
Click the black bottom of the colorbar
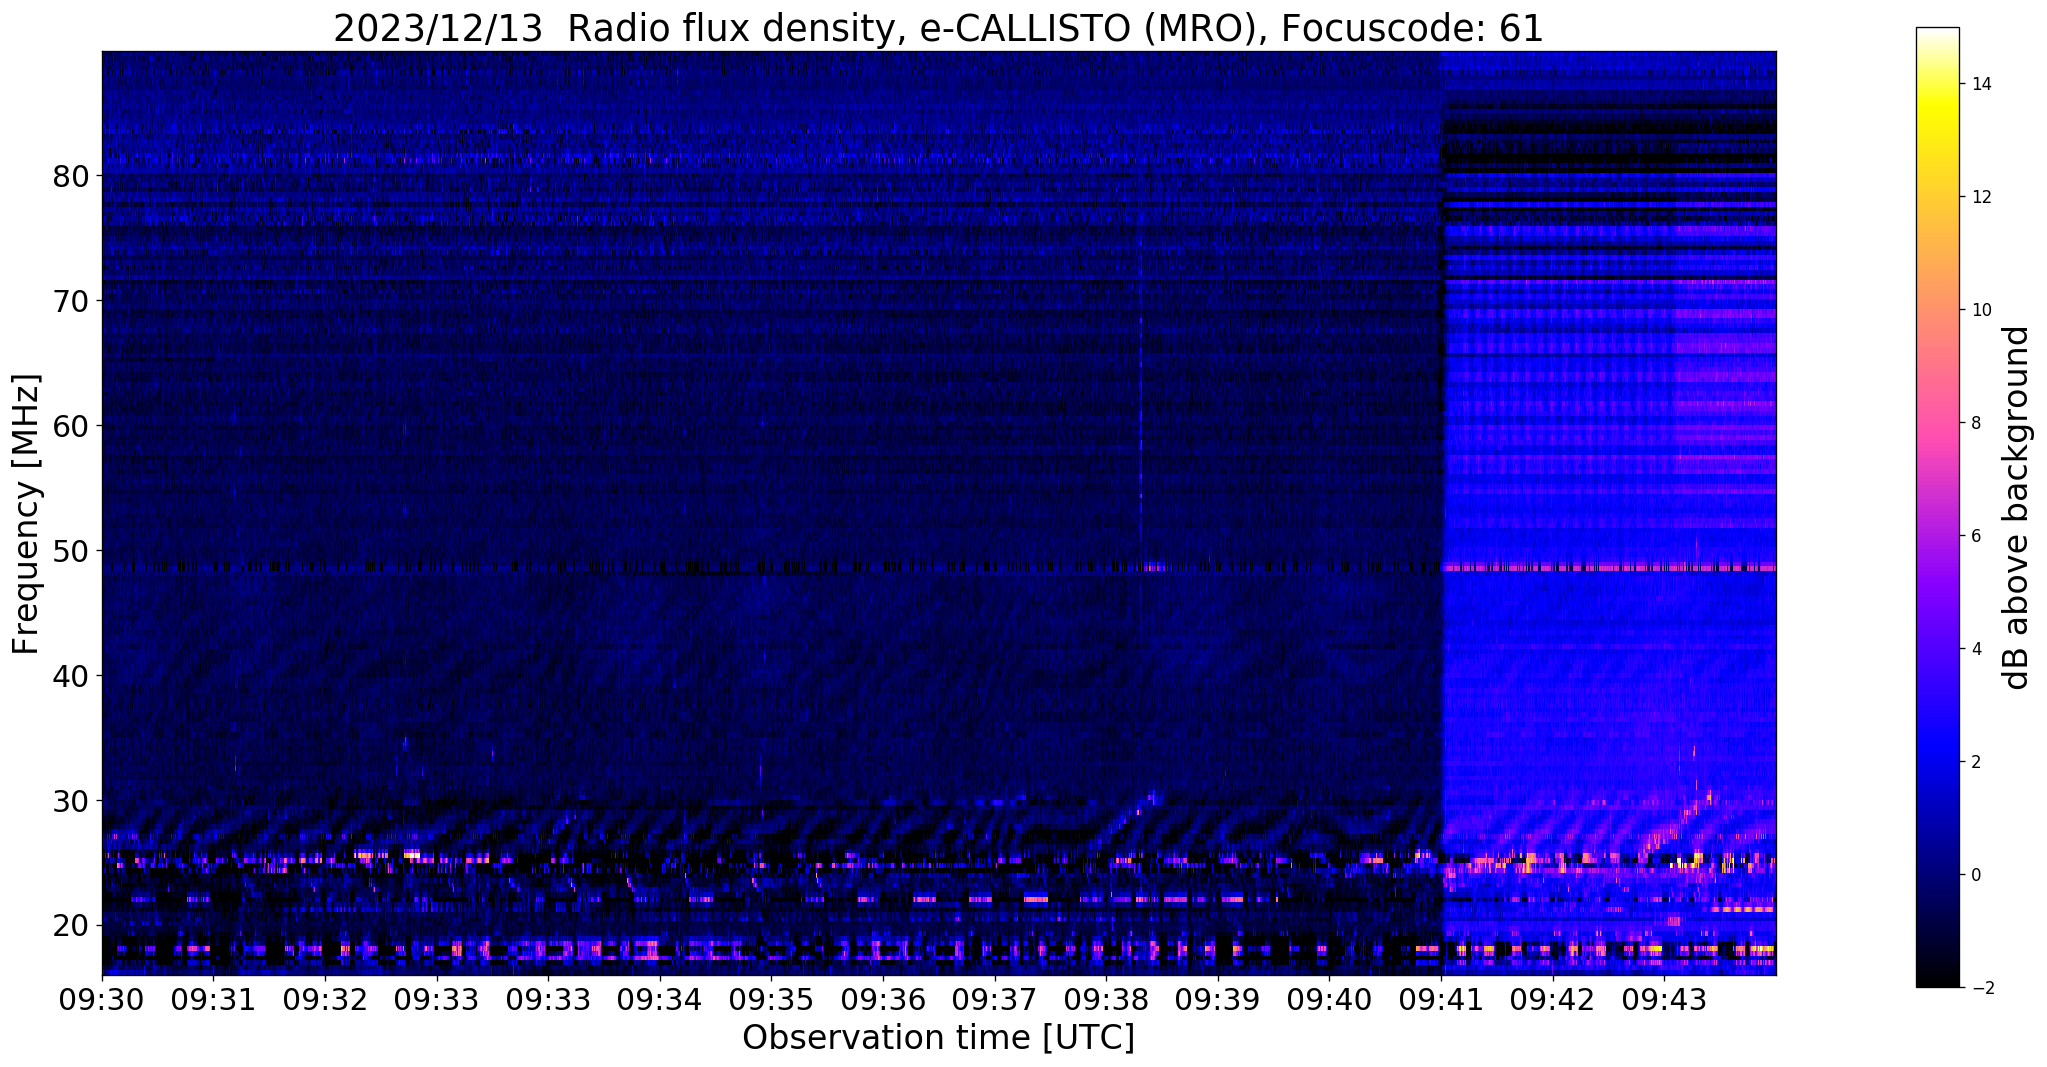(x=1937, y=975)
